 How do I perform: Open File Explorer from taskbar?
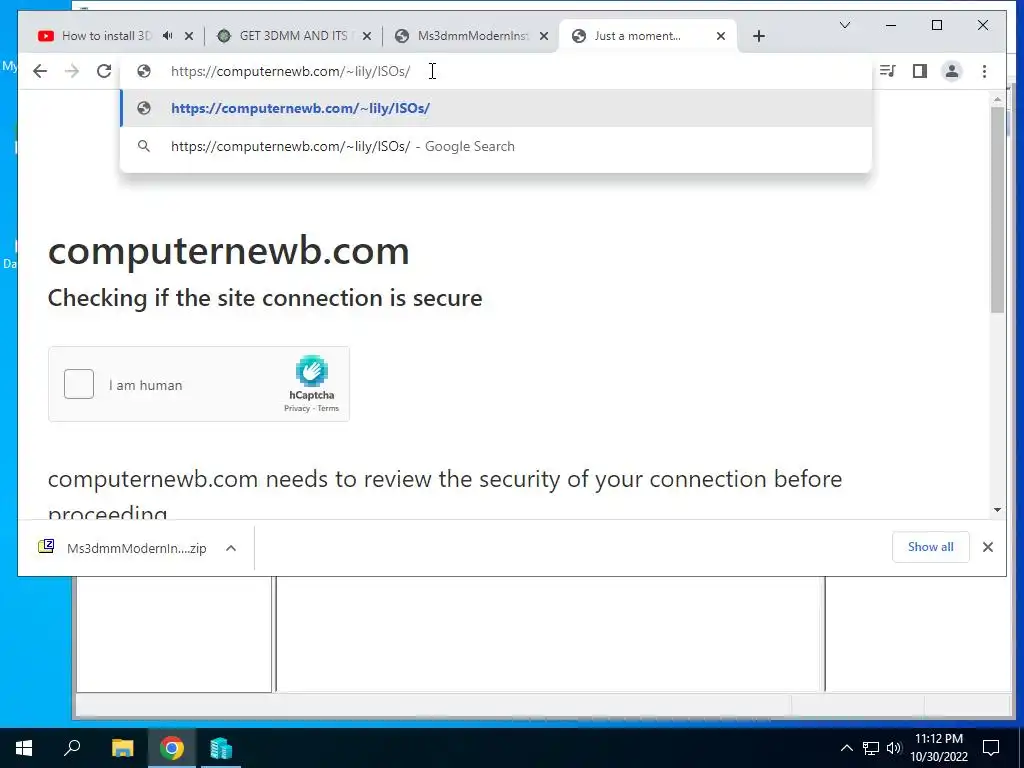[x=122, y=748]
